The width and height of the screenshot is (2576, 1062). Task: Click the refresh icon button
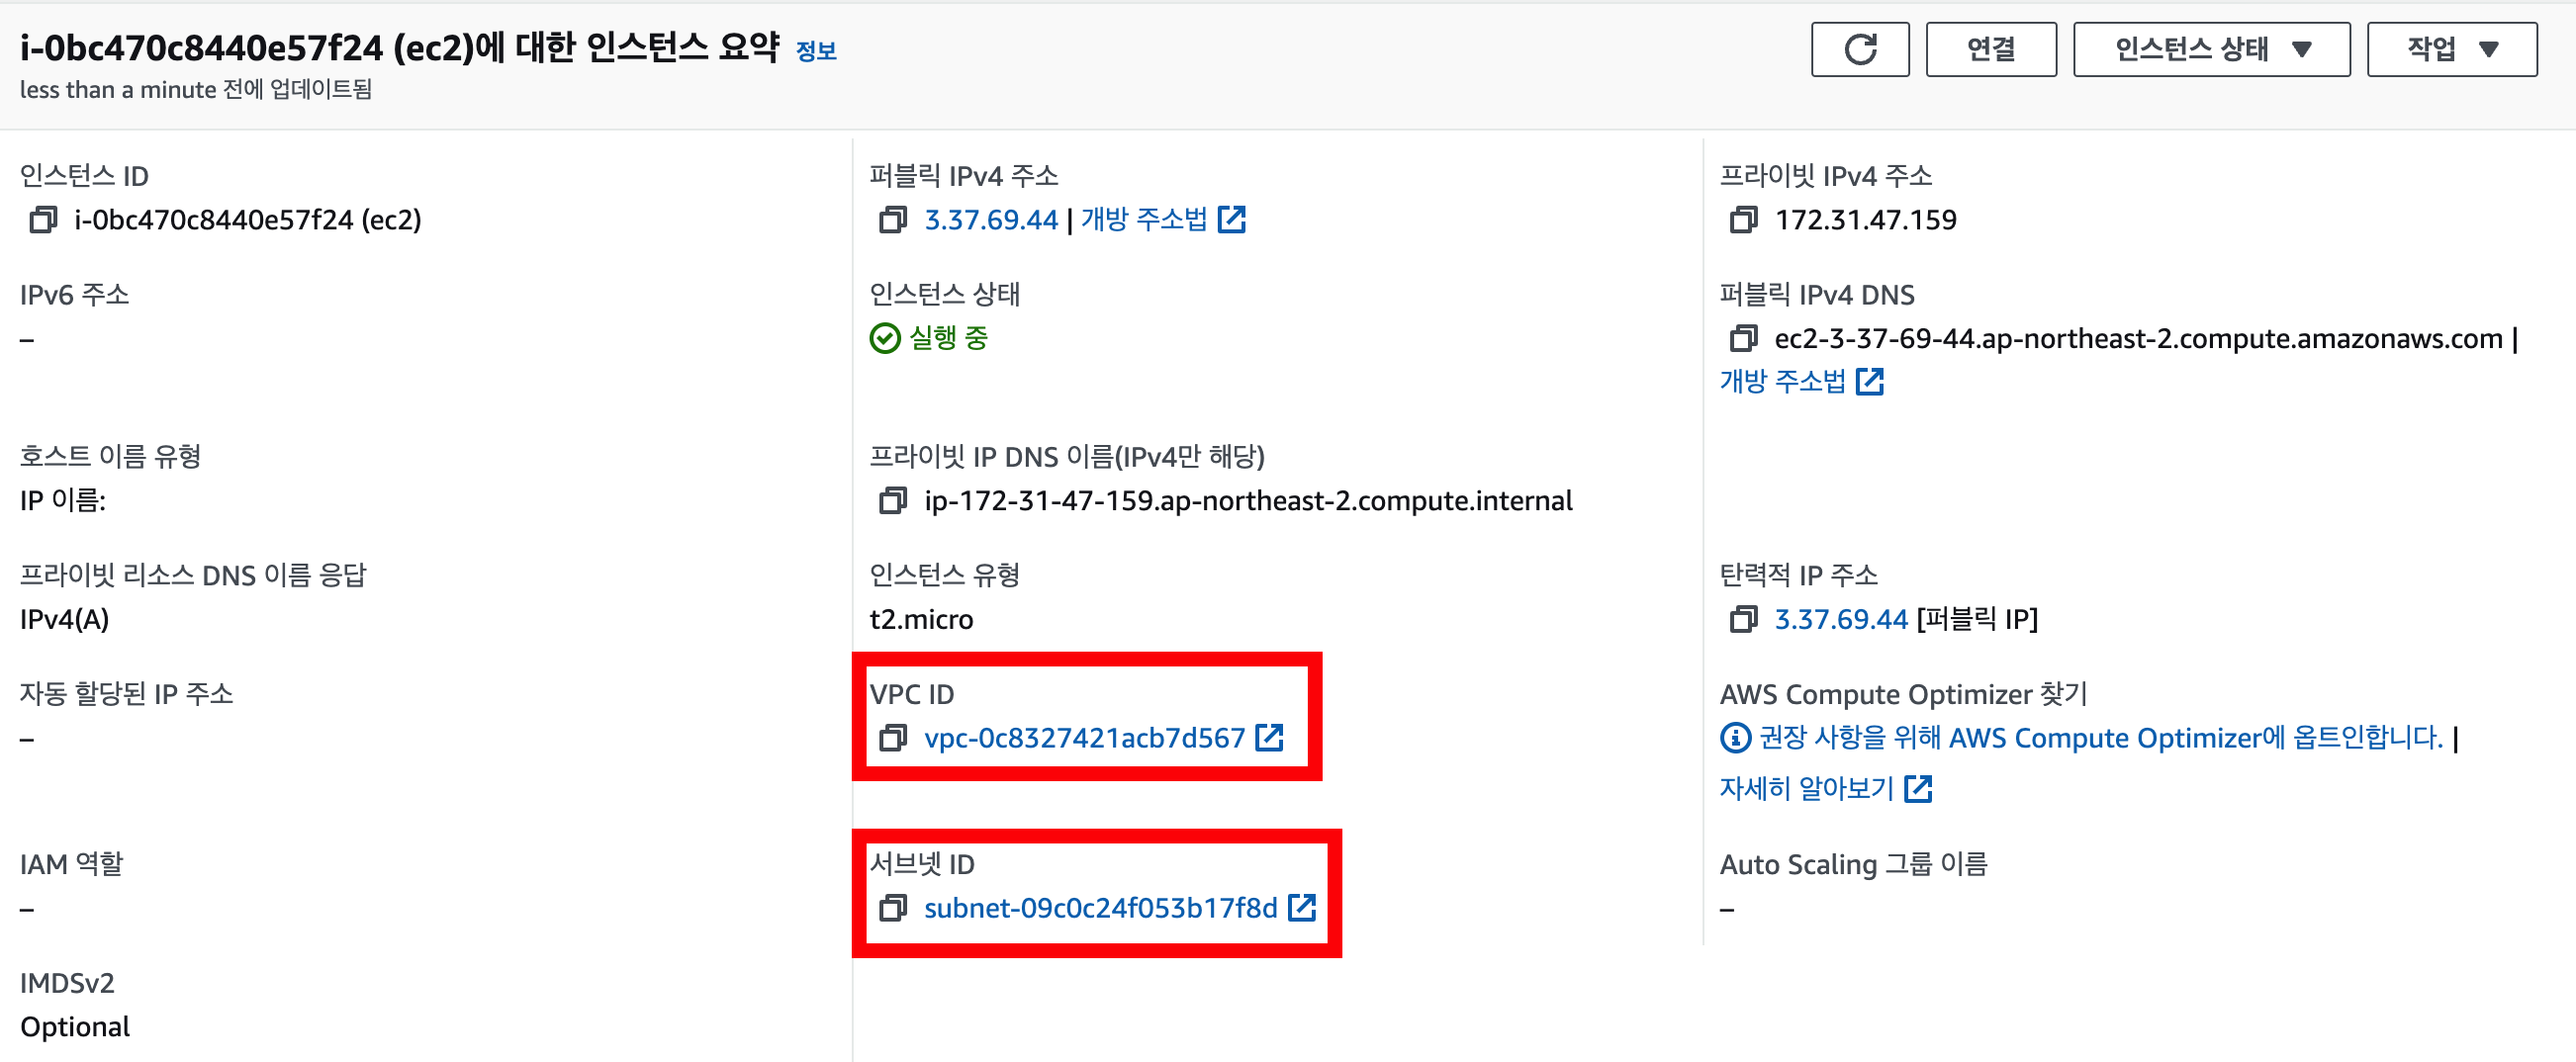[x=1859, y=49]
